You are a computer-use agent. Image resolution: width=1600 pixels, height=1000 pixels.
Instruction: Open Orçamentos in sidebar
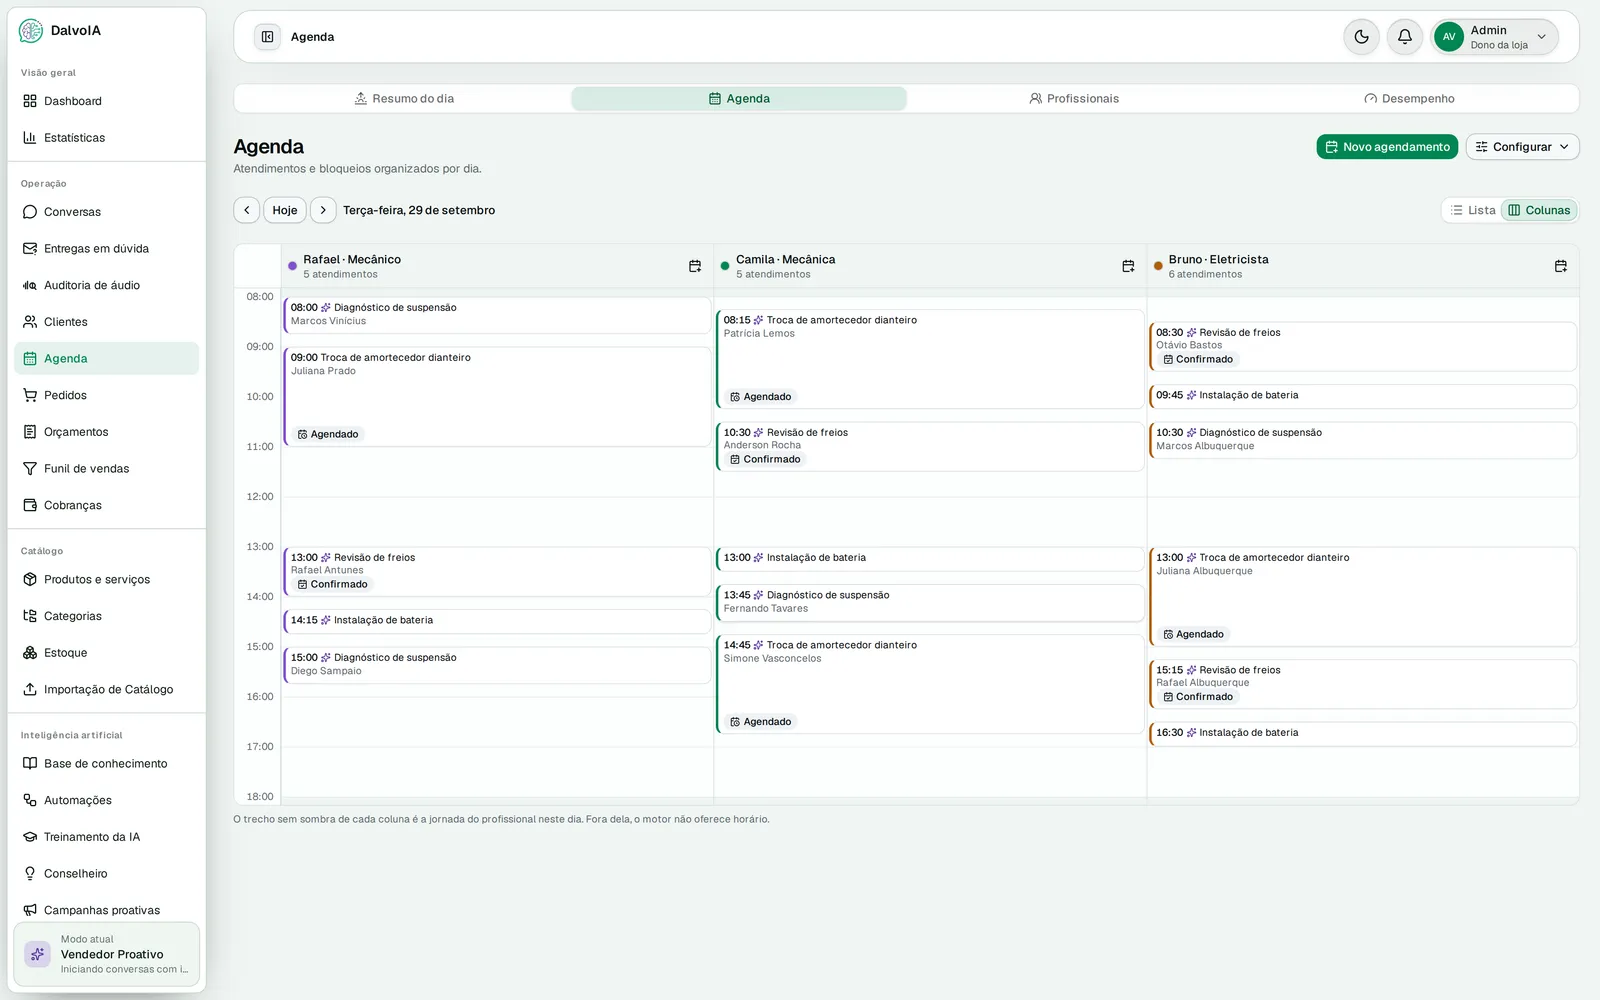106,432
